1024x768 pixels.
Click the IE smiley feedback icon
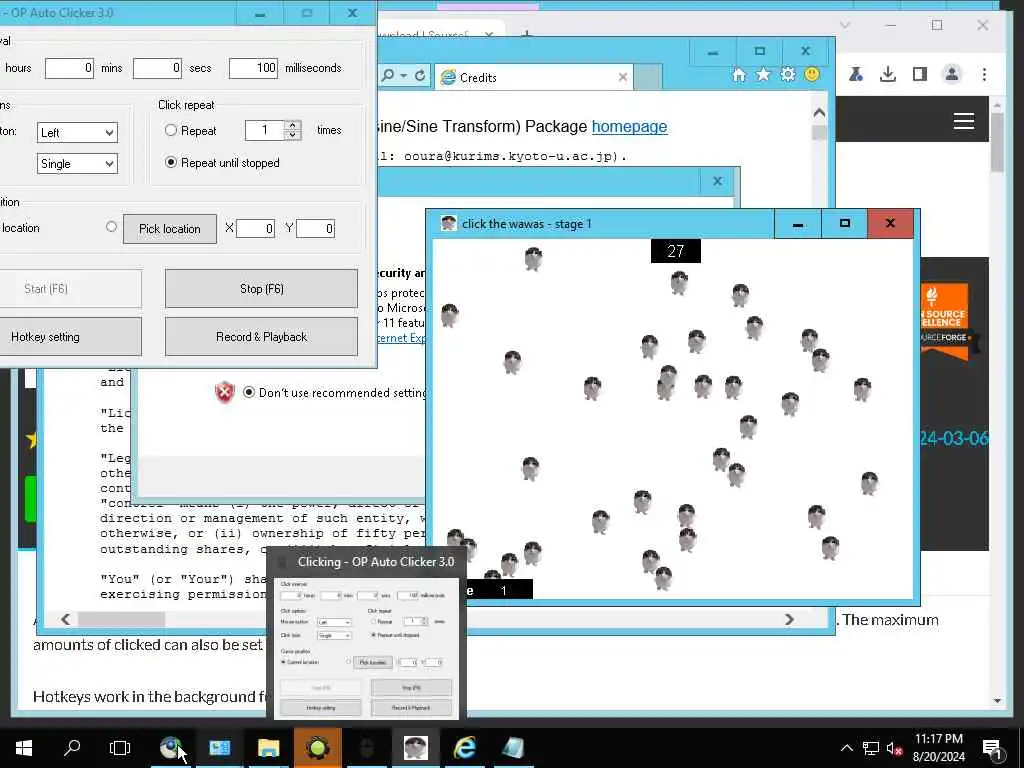point(812,75)
